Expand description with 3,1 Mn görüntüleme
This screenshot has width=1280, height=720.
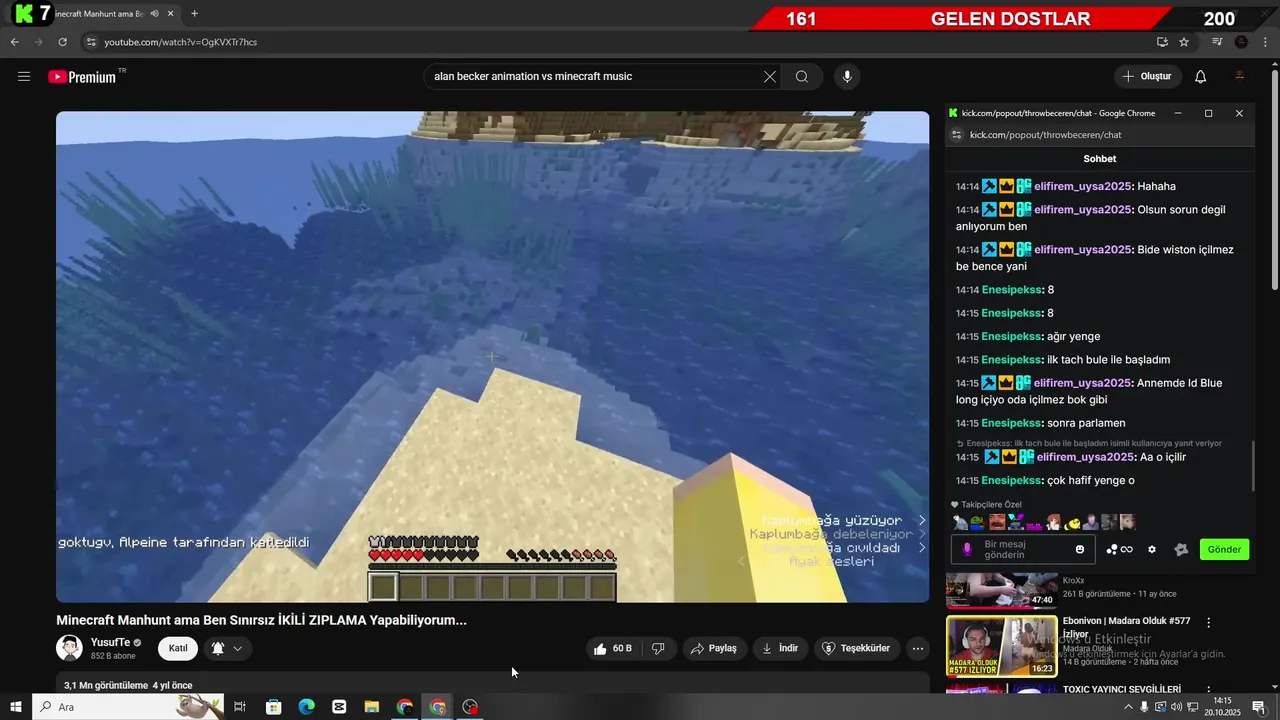(128, 685)
